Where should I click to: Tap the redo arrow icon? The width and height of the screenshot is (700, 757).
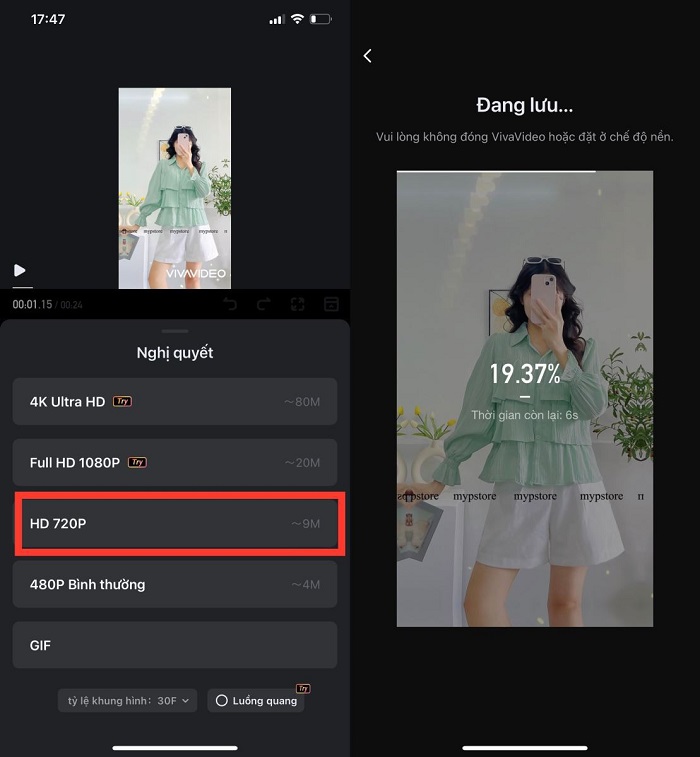point(264,304)
